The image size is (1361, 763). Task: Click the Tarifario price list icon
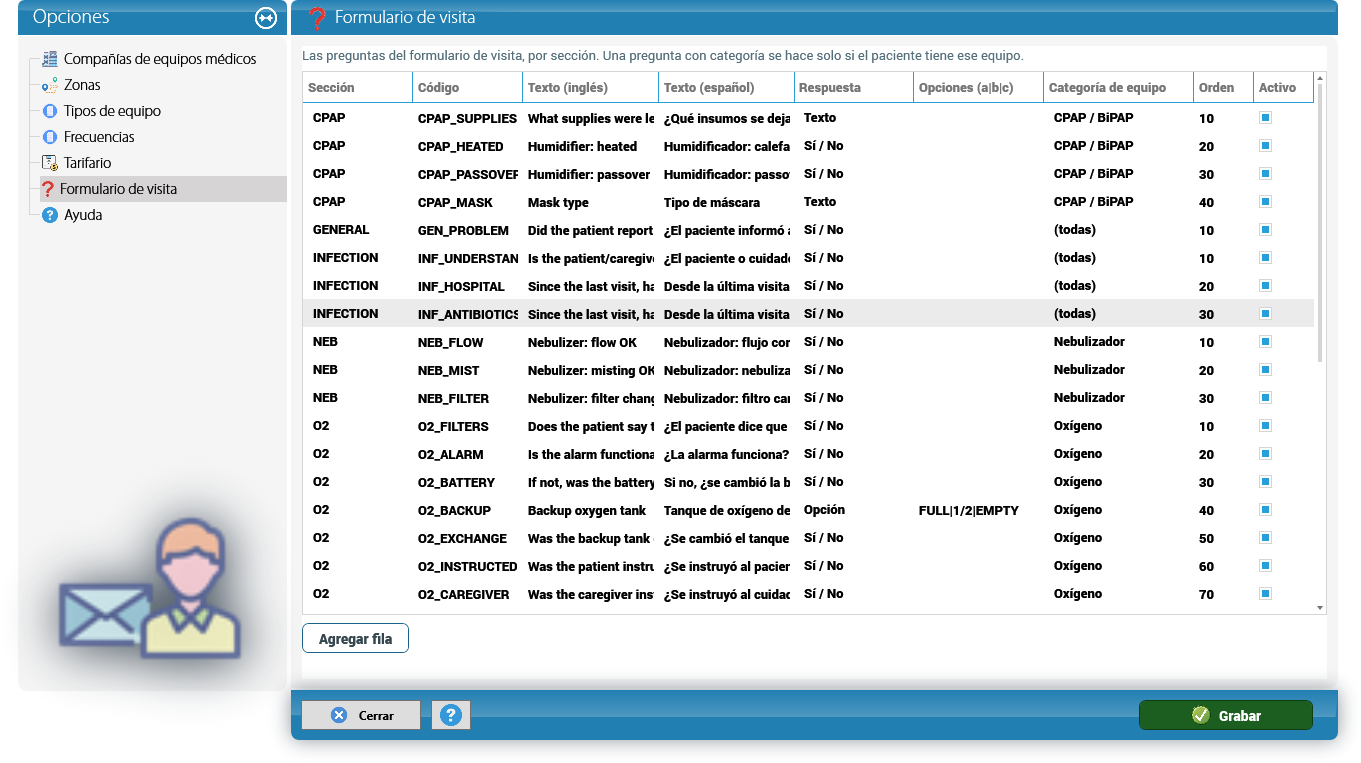pyautogui.click(x=50, y=163)
